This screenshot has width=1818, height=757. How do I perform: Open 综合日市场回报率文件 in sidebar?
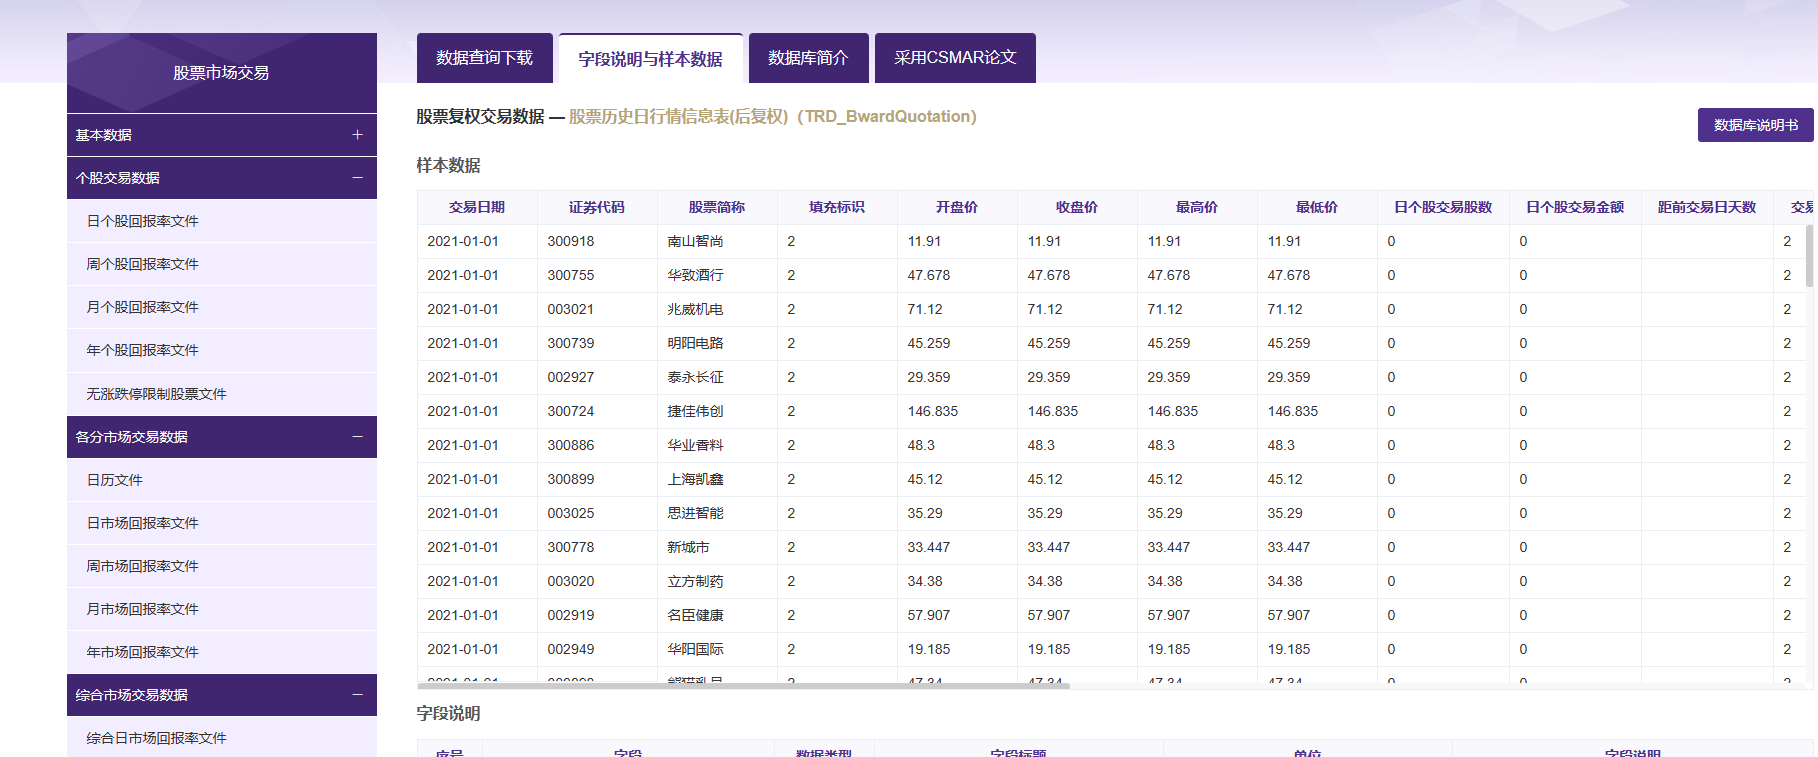(222, 738)
